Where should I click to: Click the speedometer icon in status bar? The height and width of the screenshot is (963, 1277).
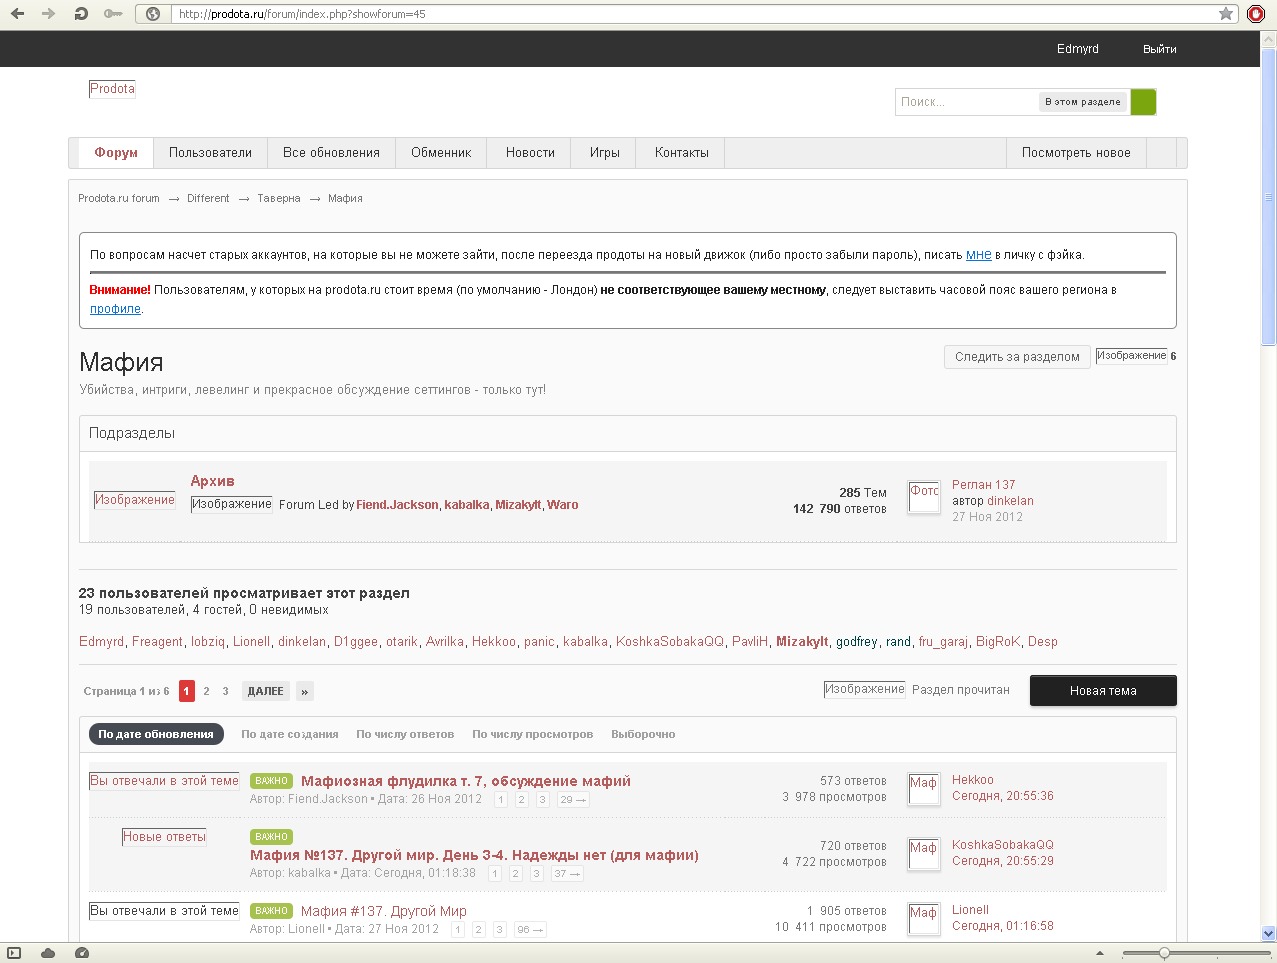pos(82,953)
